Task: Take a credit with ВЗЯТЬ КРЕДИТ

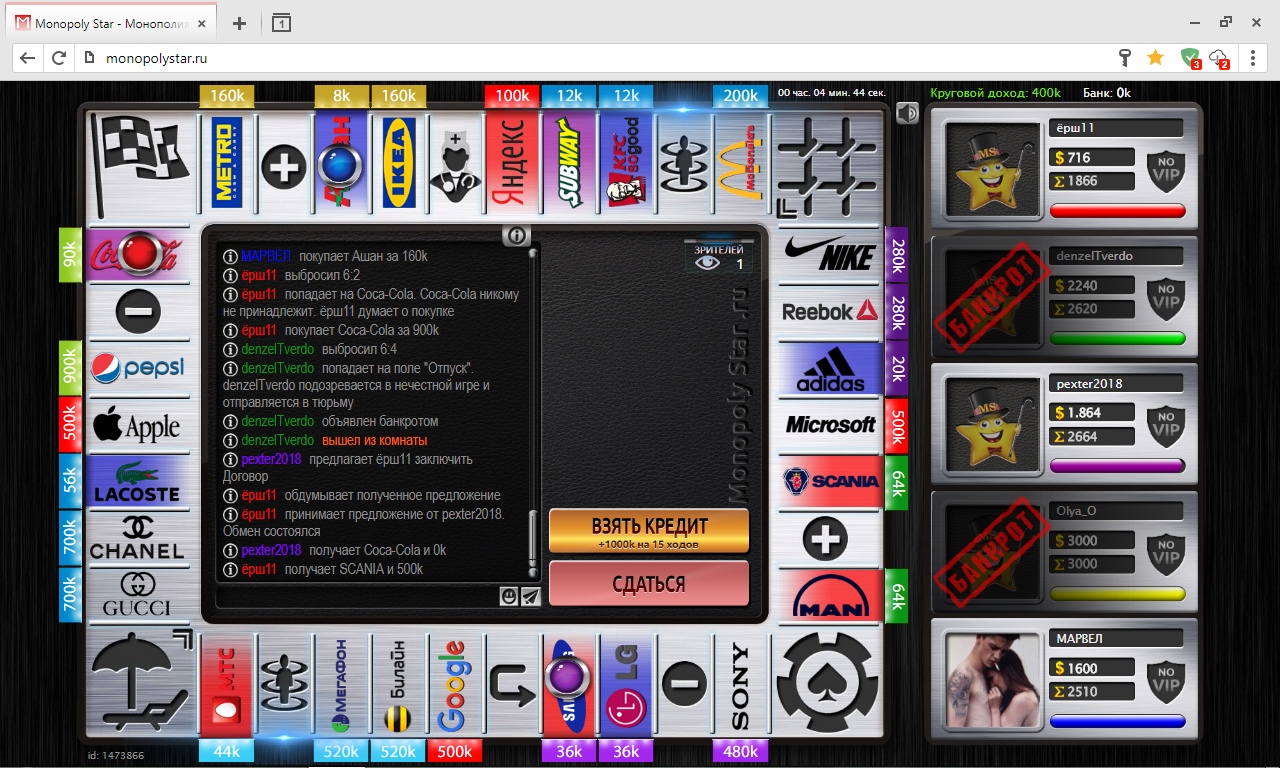Action: tap(649, 532)
